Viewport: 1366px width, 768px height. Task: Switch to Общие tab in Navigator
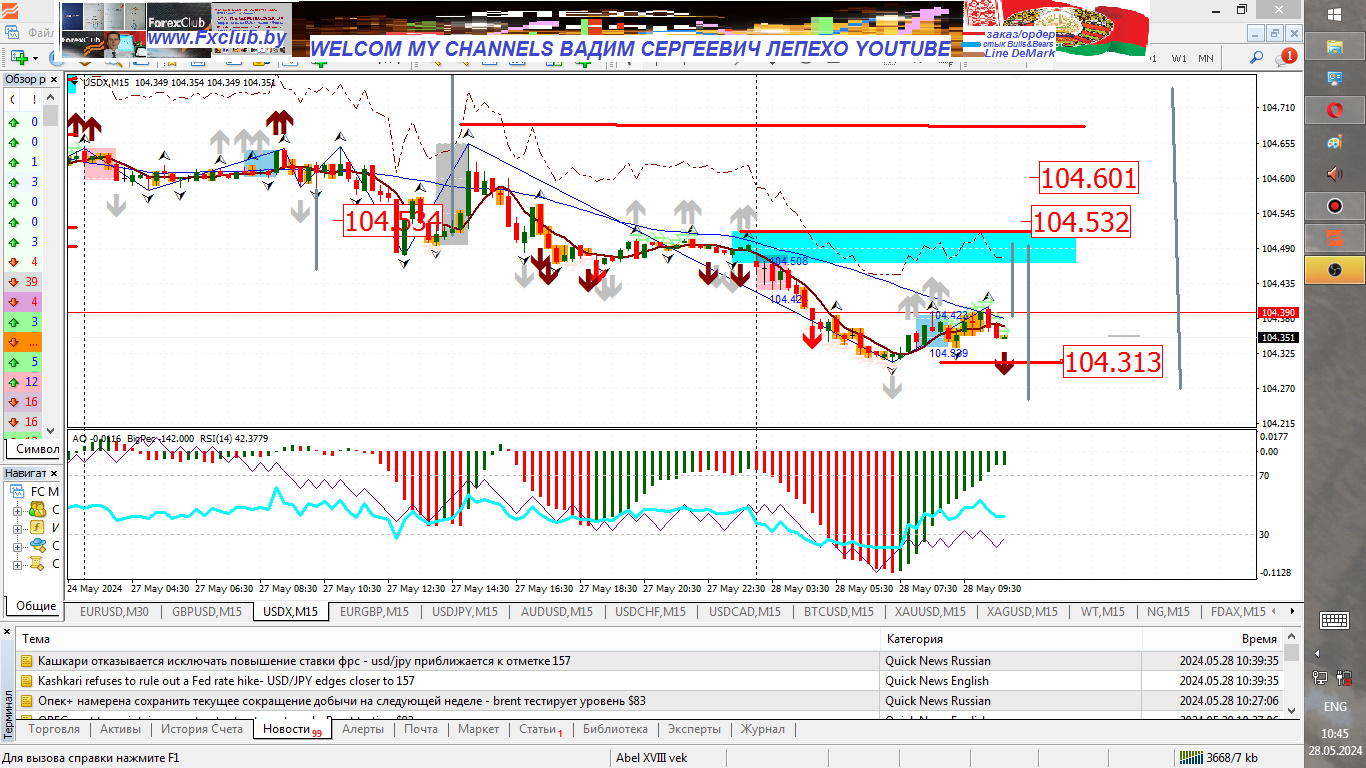tap(36, 606)
